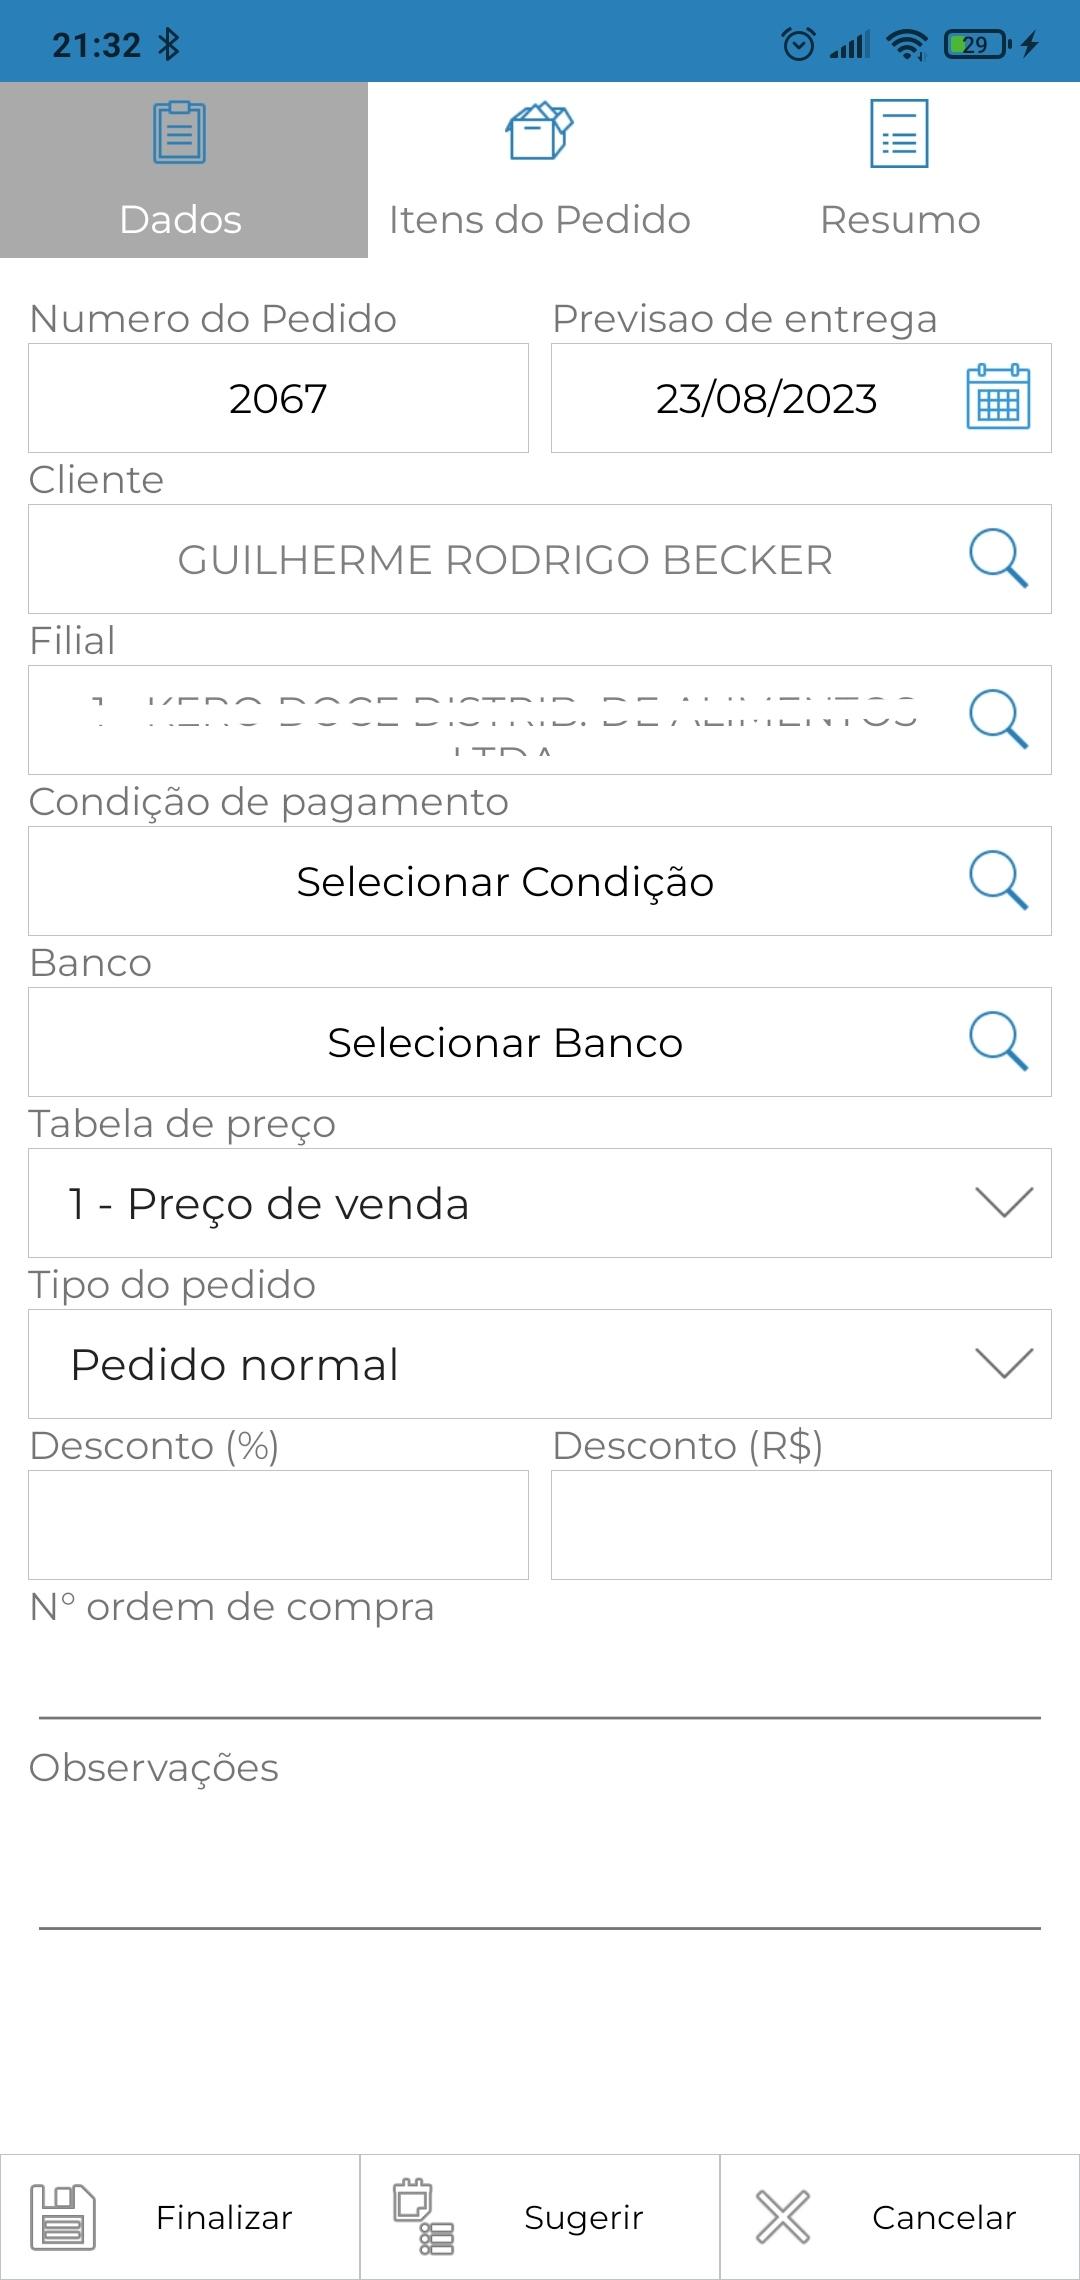Select the Dados tab
Screen dimensions: 1080x2280
(184, 170)
